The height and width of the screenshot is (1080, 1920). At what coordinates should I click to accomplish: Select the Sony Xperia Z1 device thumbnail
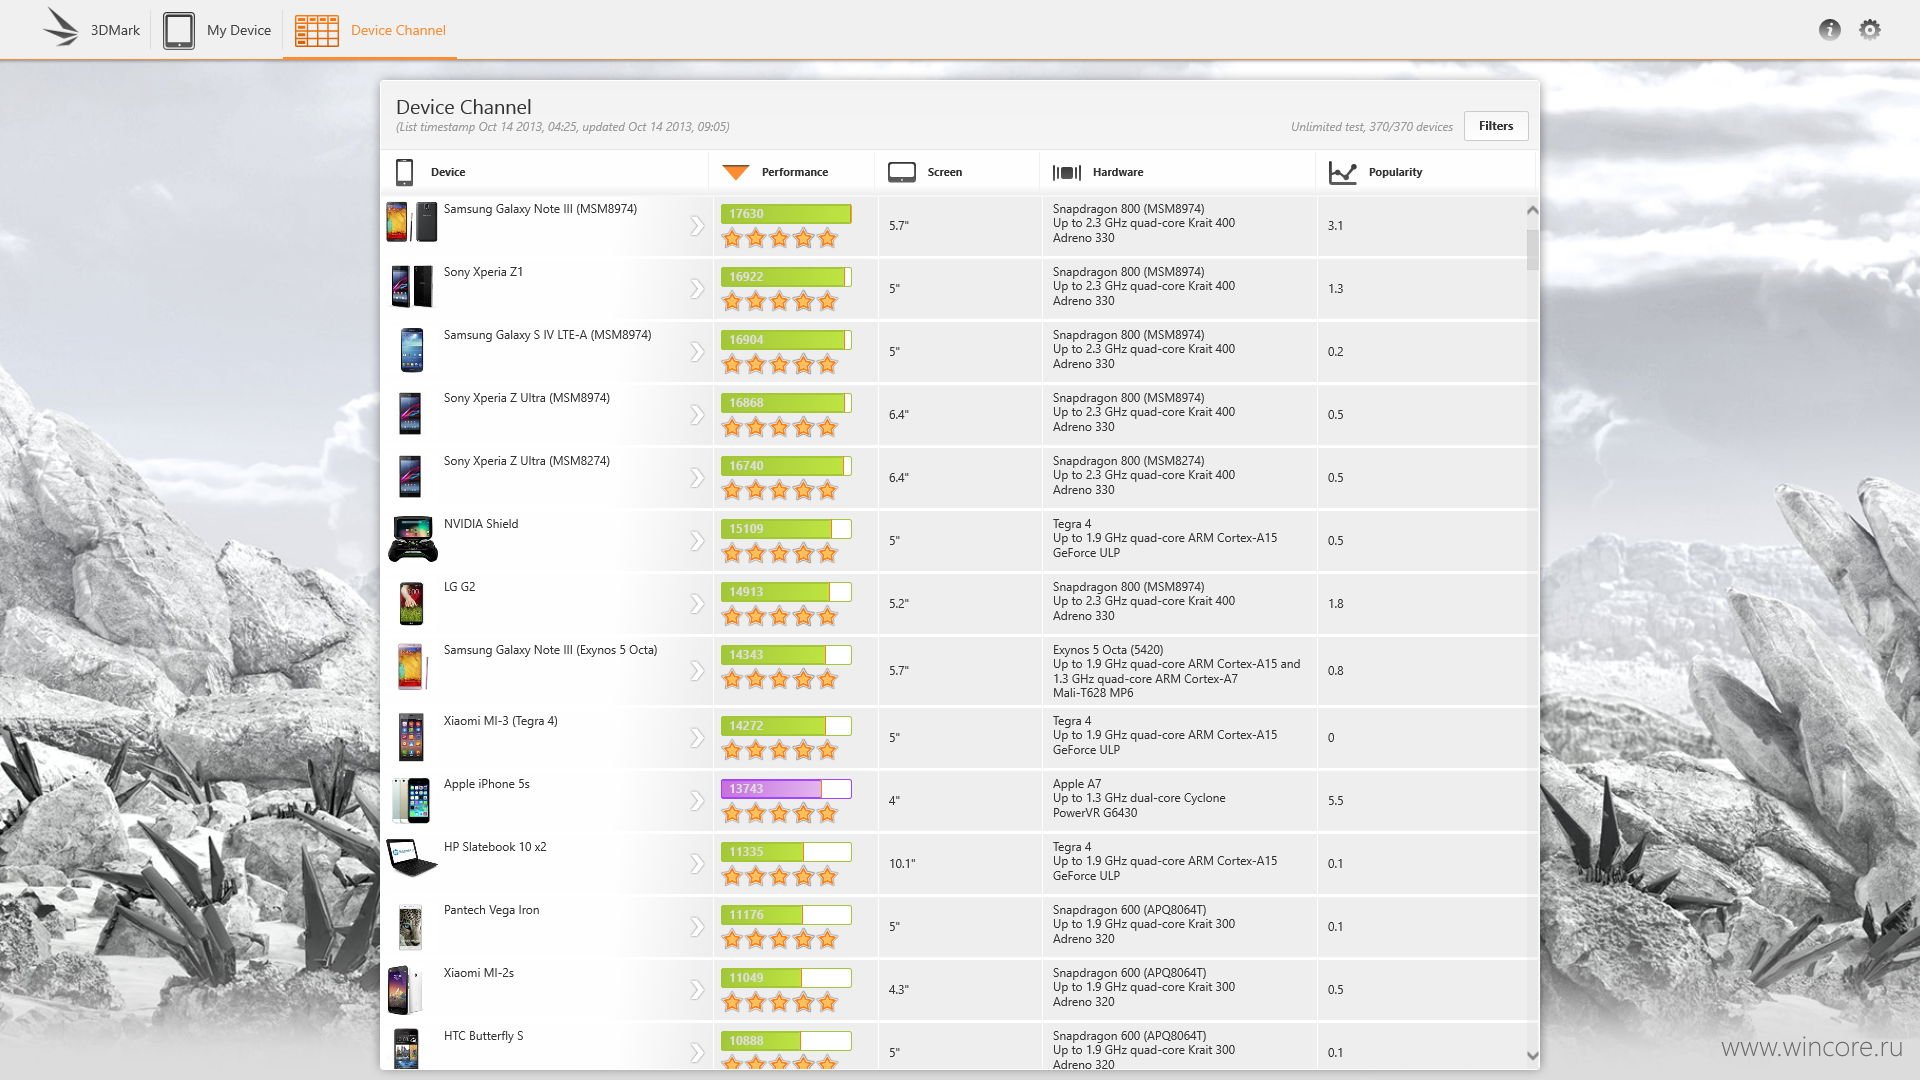[412, 286]
